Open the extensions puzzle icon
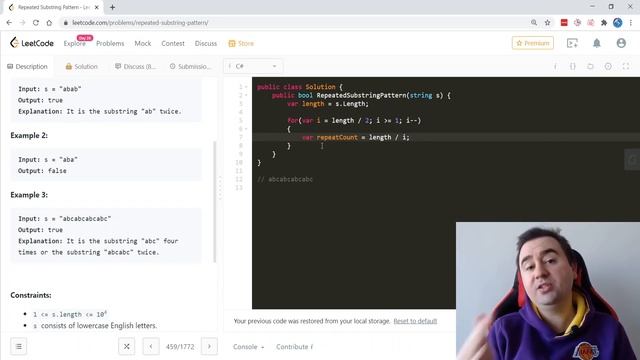Viewport: 640px width, 360px height. point(604,23)
